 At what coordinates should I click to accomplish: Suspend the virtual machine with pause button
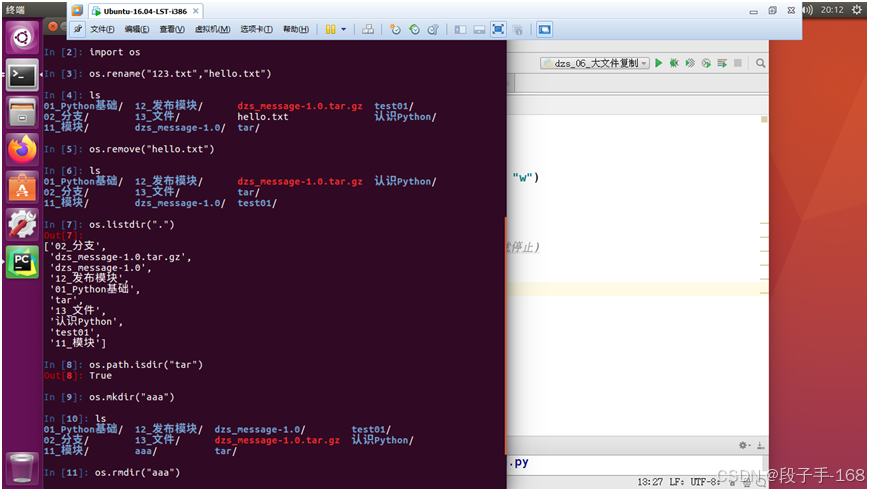point(330,29)
